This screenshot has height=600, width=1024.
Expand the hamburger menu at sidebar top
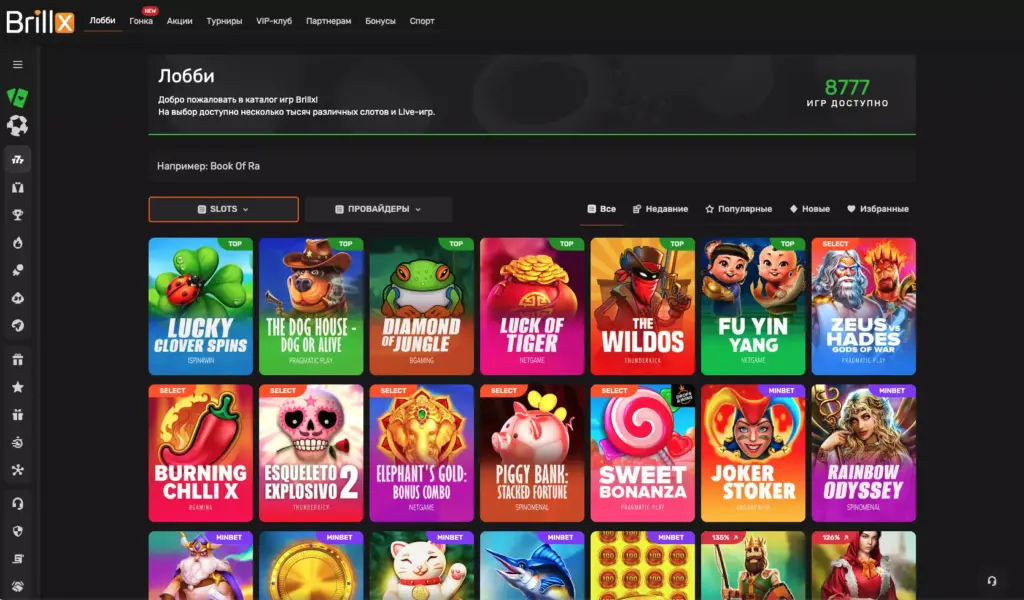click(x=17, y=63)
